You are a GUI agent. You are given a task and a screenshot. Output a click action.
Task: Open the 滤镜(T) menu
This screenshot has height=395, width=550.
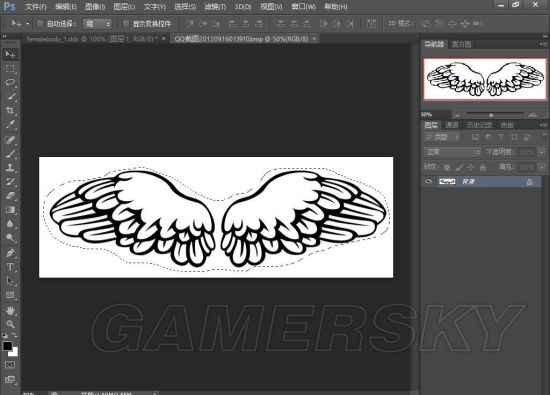point(215,6)
